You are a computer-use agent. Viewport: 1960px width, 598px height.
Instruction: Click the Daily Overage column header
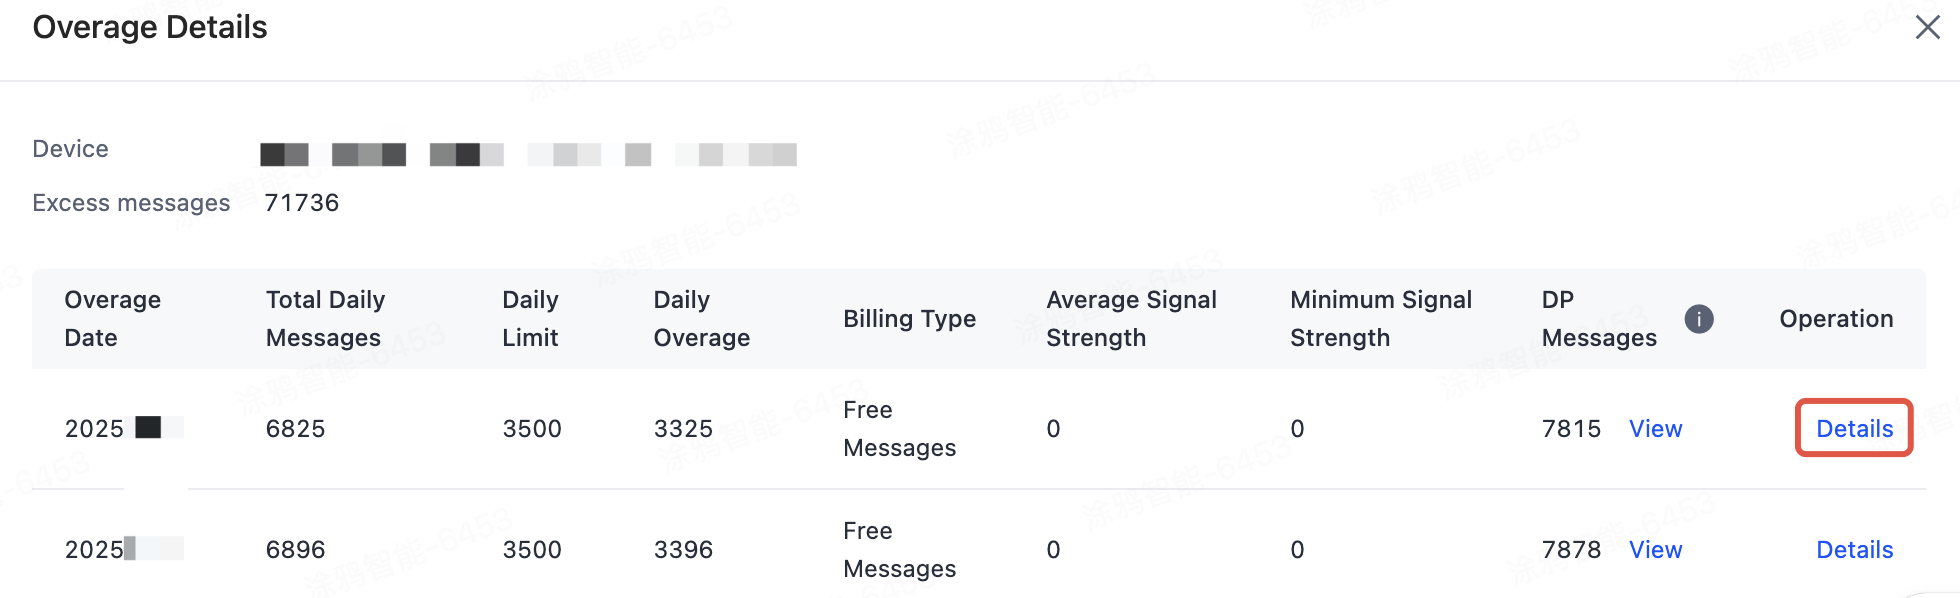tap(701, 319)
